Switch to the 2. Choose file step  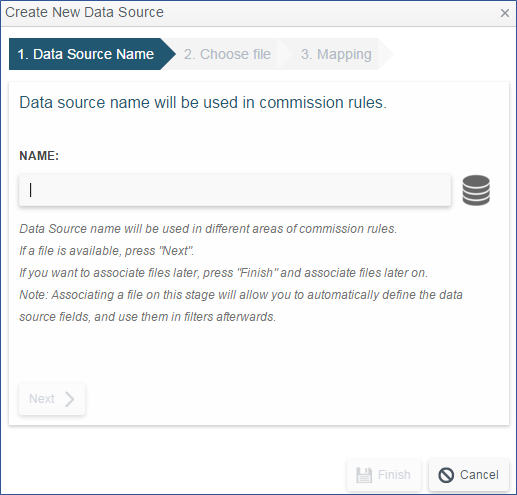227,54
